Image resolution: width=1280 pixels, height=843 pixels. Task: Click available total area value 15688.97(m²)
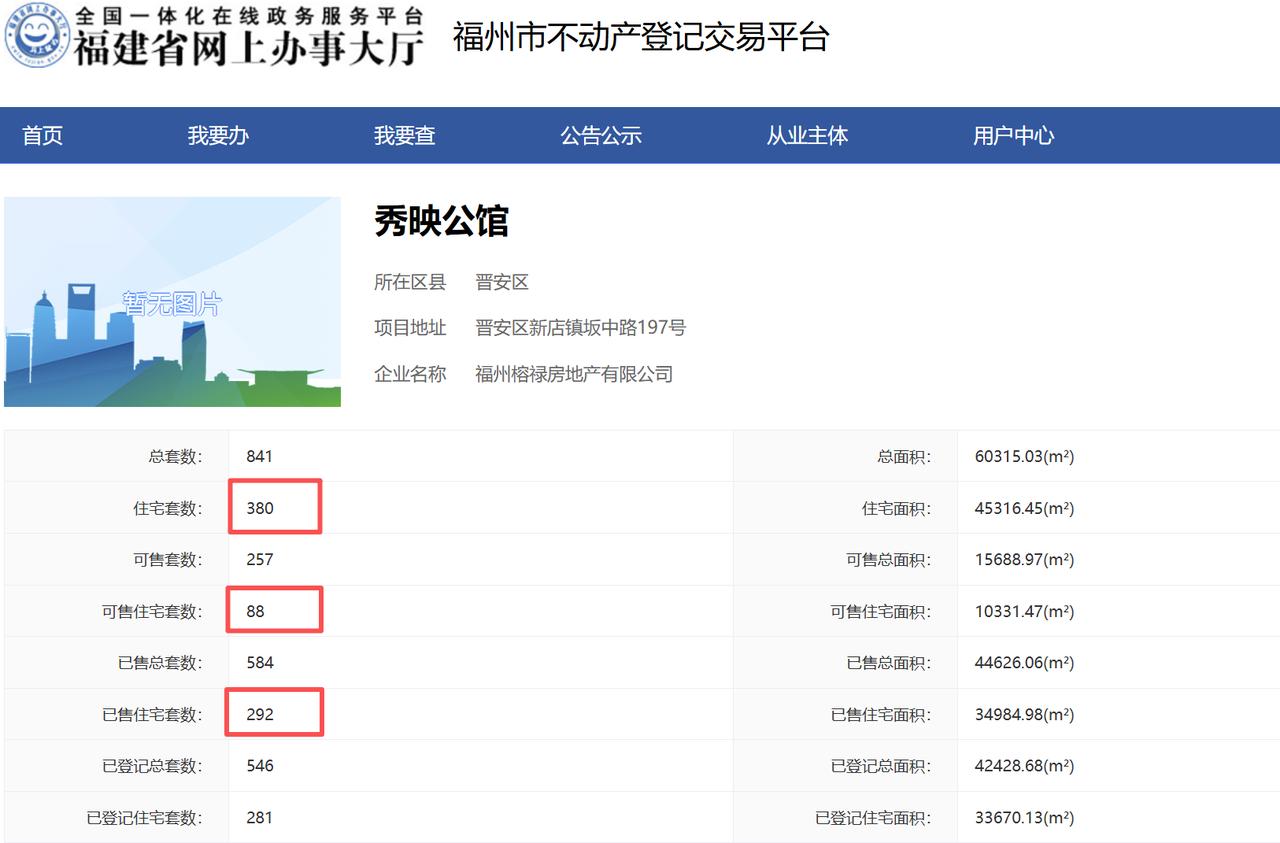(1024, 559)
